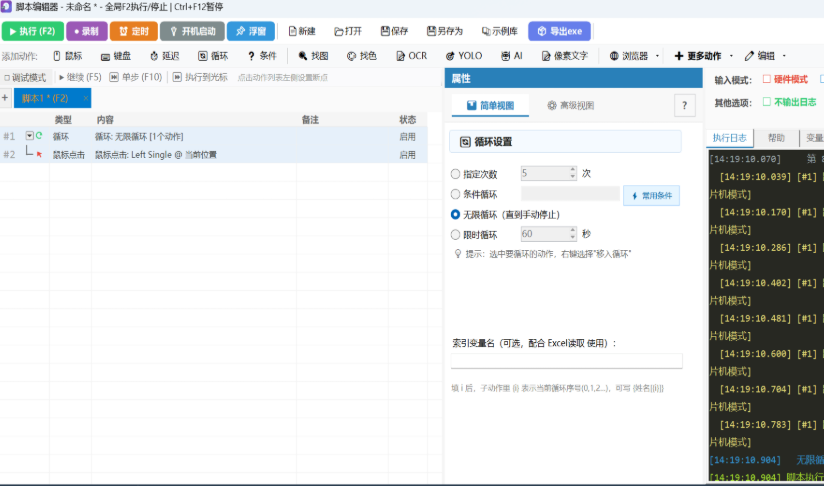The height and width of the screenshot is (486, 824).
Task: Add a 条件 condition action
Action: click(x=262, y=56)
